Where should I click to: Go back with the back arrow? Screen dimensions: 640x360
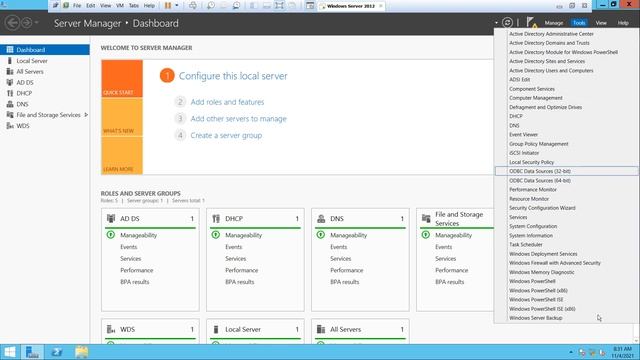click(12, 23)
